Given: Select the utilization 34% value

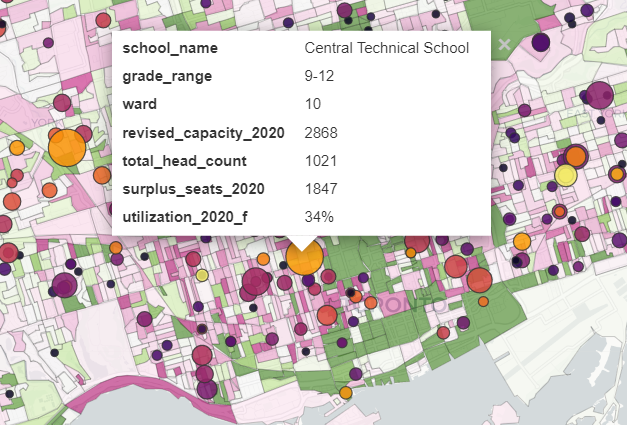Looking at the screenshot, I should [320, 216].
